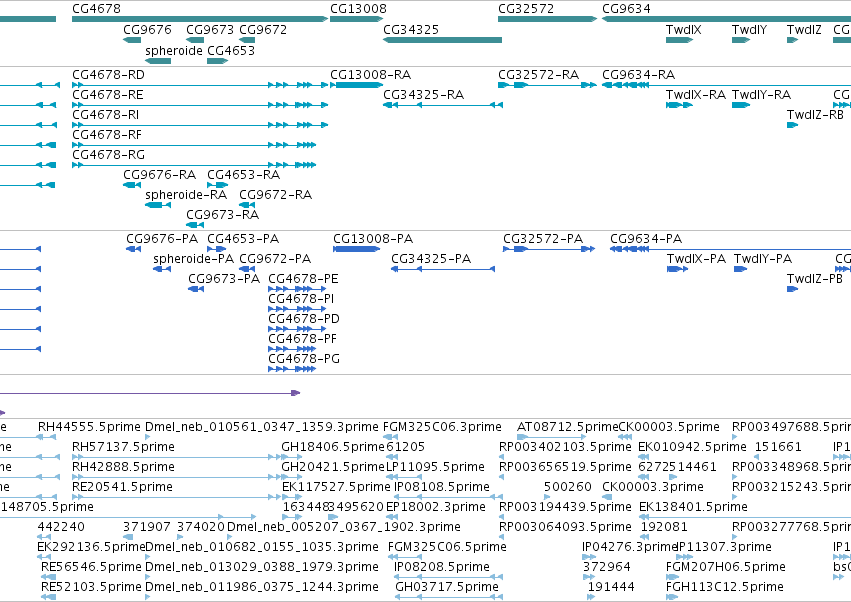This screenshot has width=851, height=602.
Task: Select the spheroide-PA protein label
Action: pyautogui.click(x=193, y=259)
